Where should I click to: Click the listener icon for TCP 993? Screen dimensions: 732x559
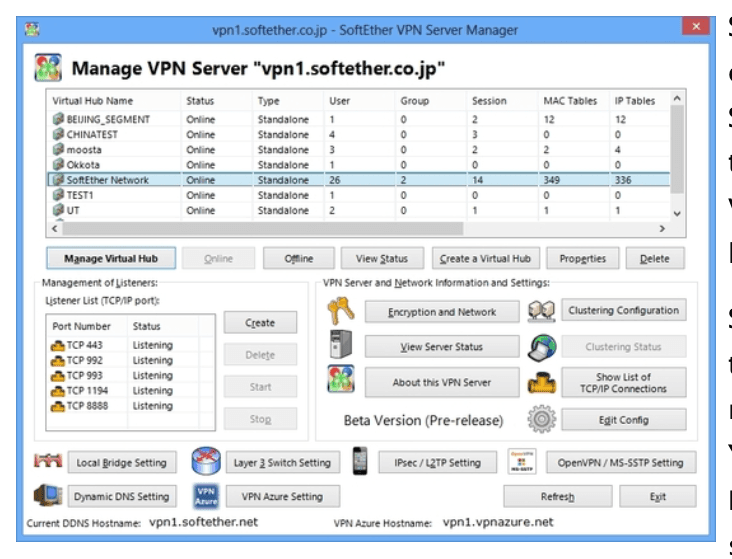tap(57, 376)
